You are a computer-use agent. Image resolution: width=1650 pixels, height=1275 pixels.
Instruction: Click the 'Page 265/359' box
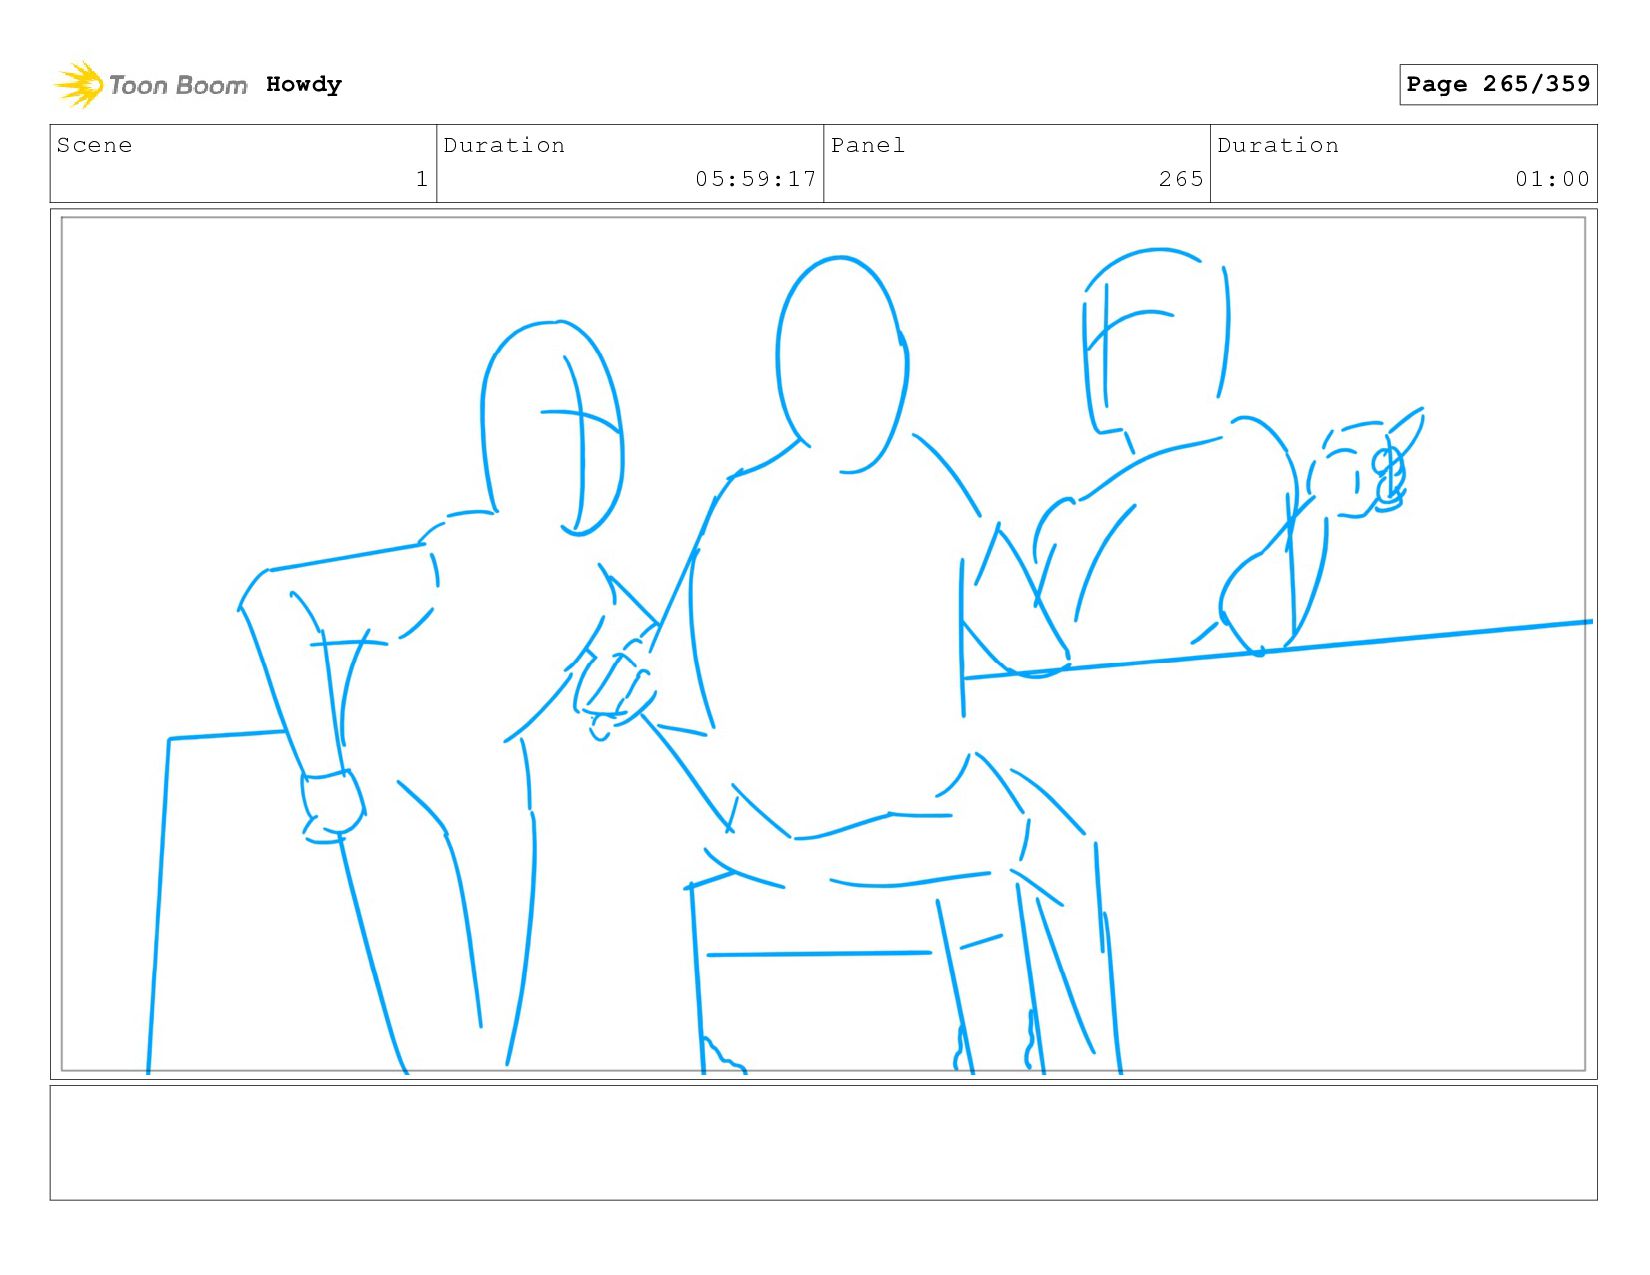click(x=1498, y=84)
